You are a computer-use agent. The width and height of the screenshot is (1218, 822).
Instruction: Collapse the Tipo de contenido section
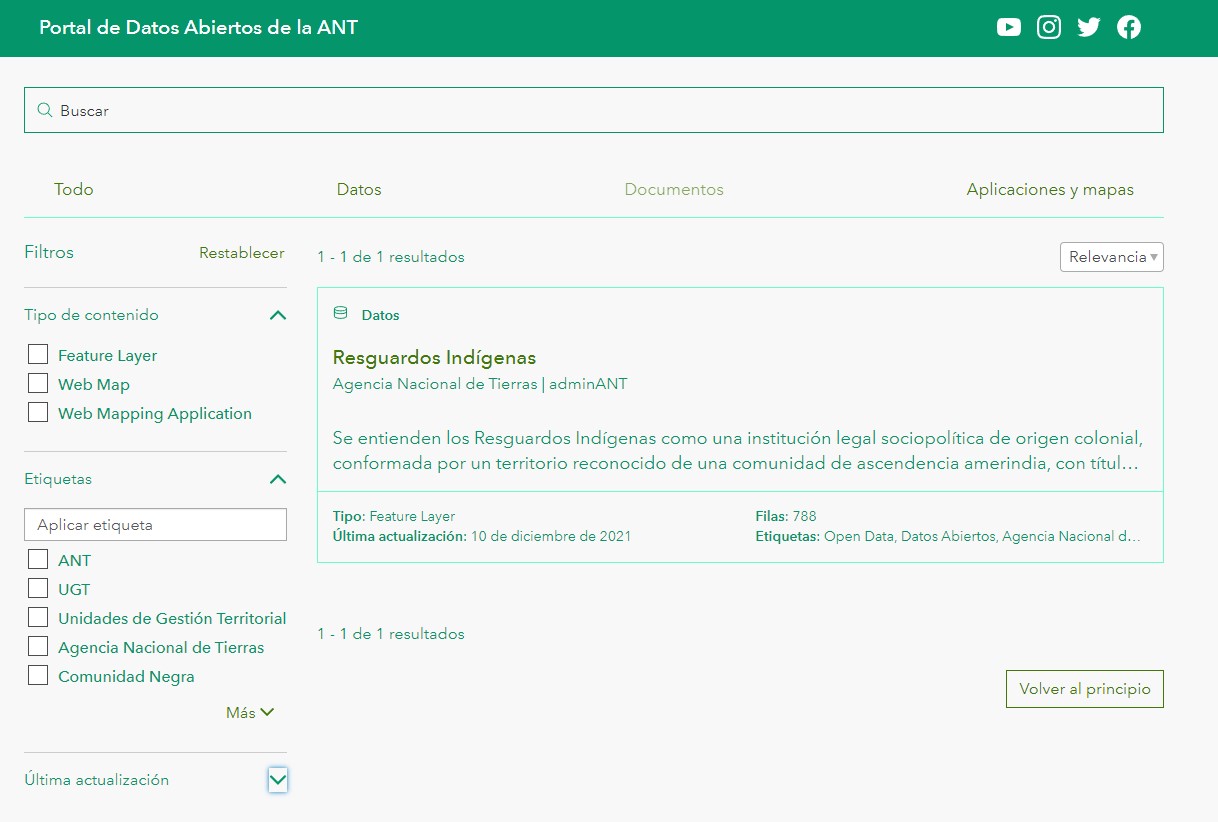(x=278, y=315)
